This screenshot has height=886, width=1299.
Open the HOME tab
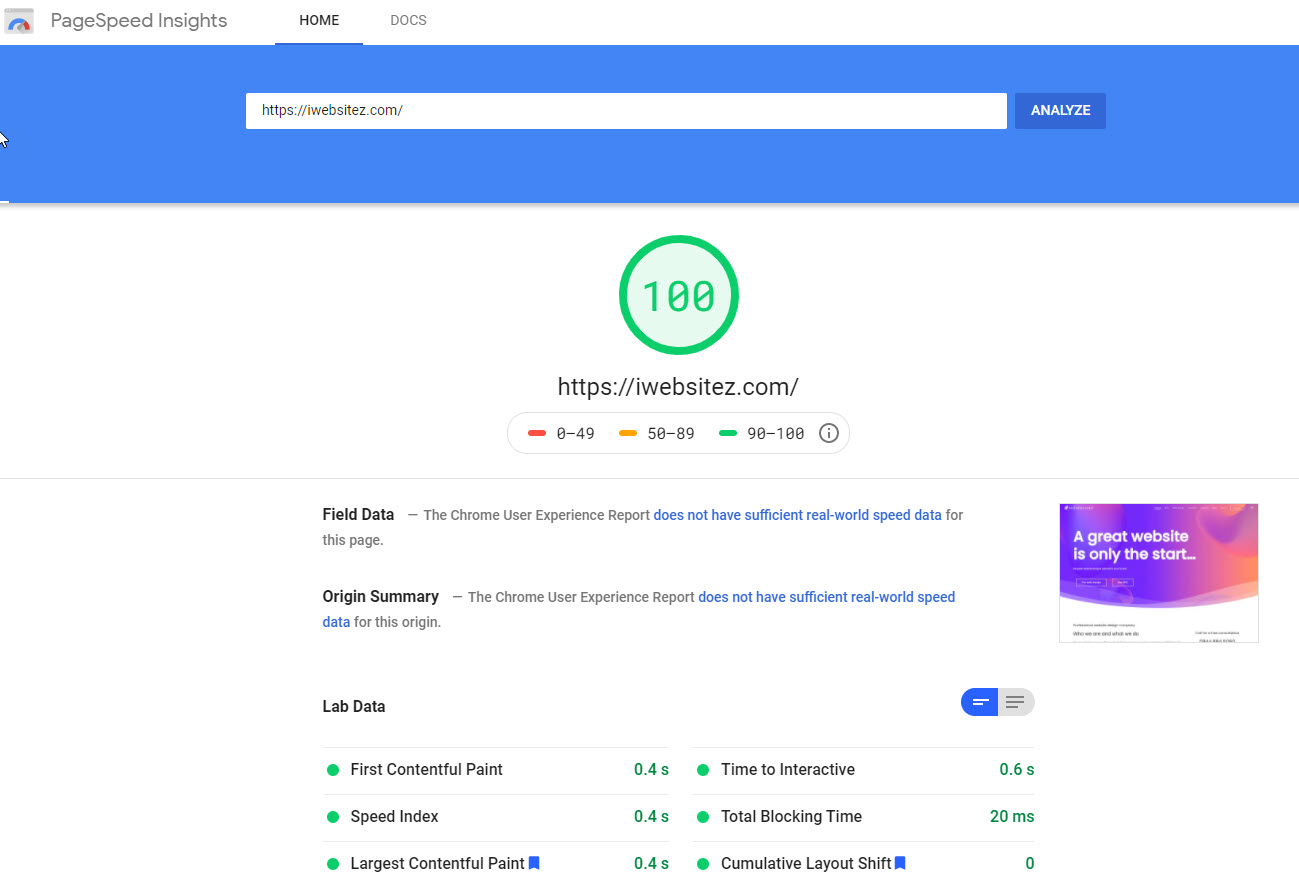pos(319,21)
